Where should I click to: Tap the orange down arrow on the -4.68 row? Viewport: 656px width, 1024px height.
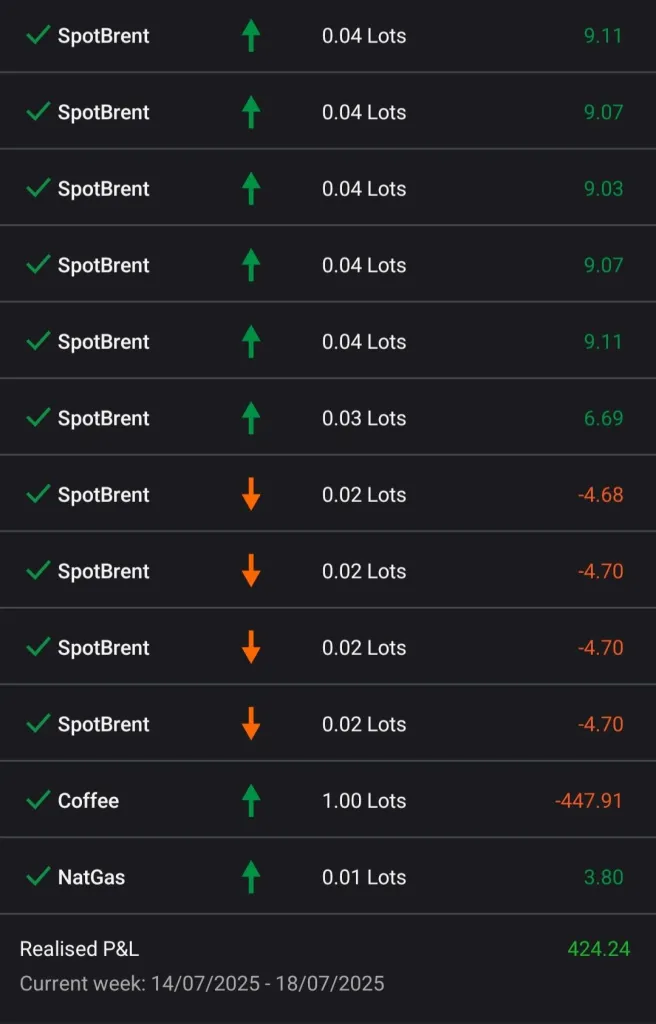(x=251, y=495)
